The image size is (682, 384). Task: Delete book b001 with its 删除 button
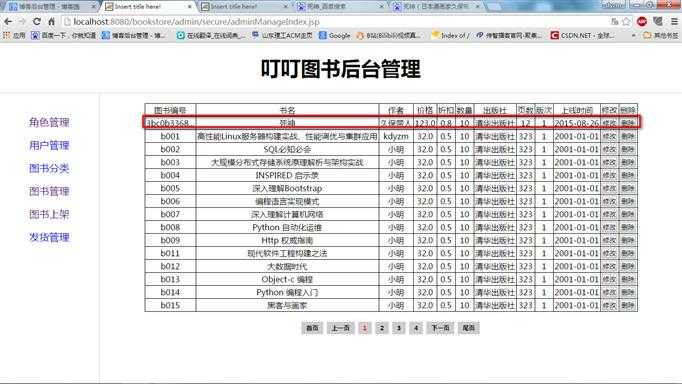(x=628, y=136)
